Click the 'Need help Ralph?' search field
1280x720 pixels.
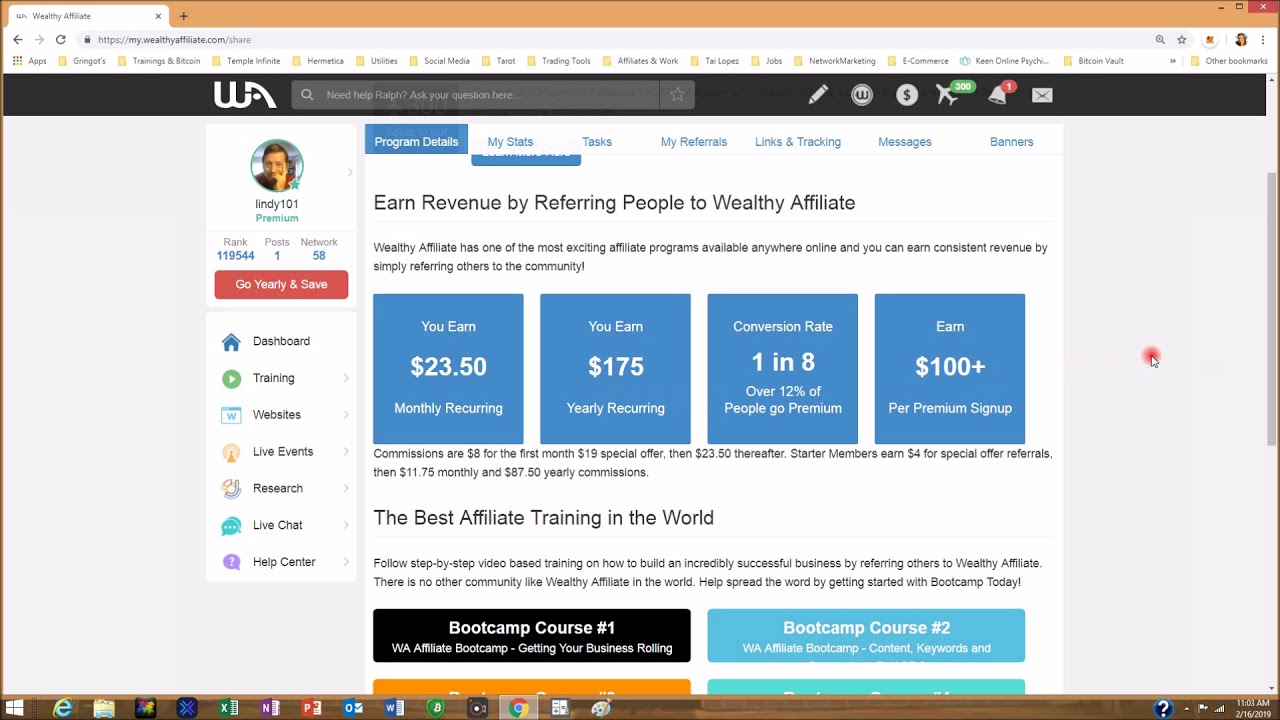click(x=476, y=95)
